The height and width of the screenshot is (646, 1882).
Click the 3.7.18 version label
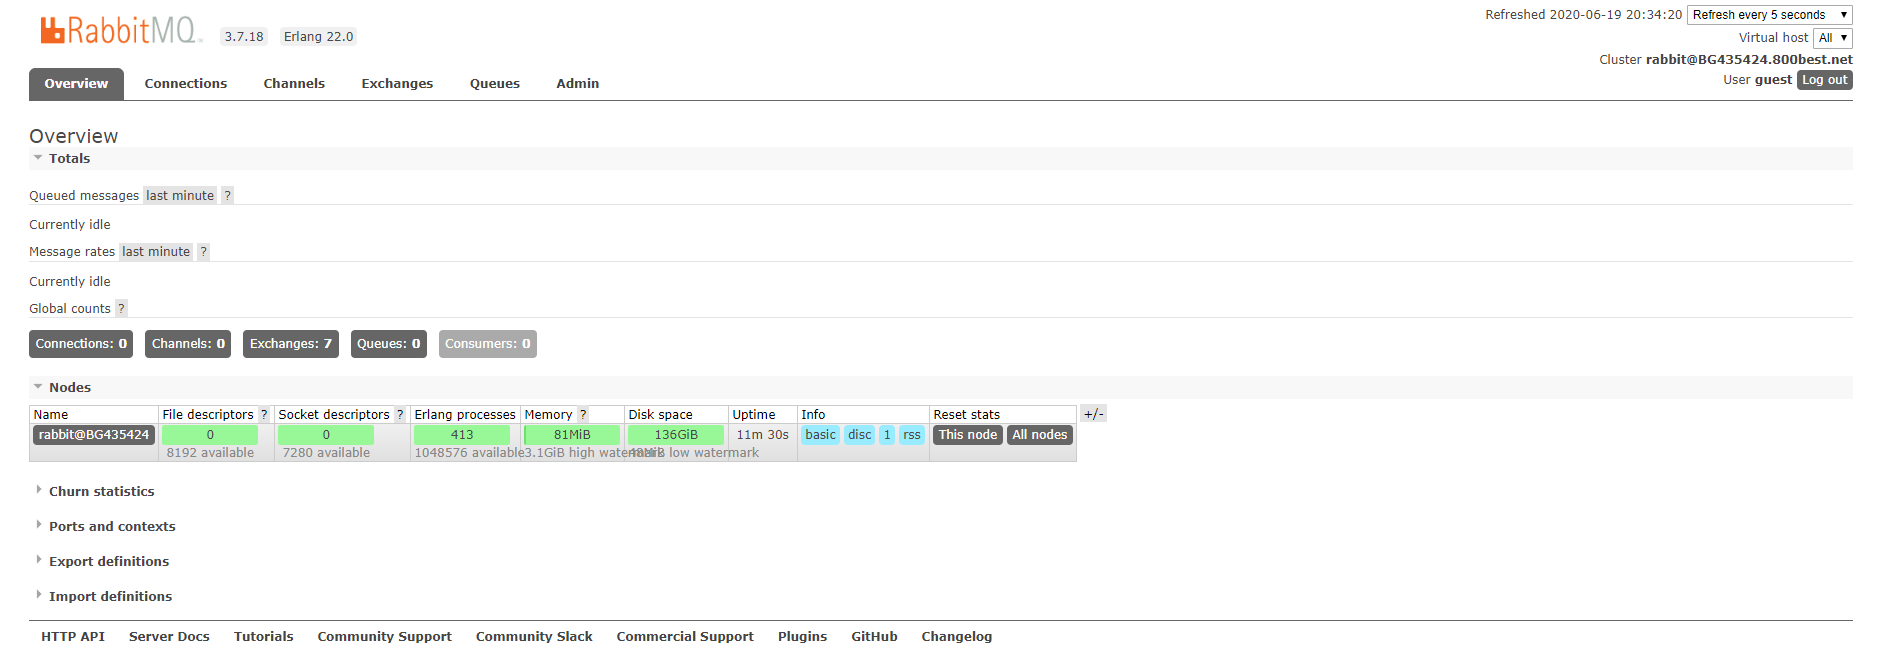click(x=244, y=37)
